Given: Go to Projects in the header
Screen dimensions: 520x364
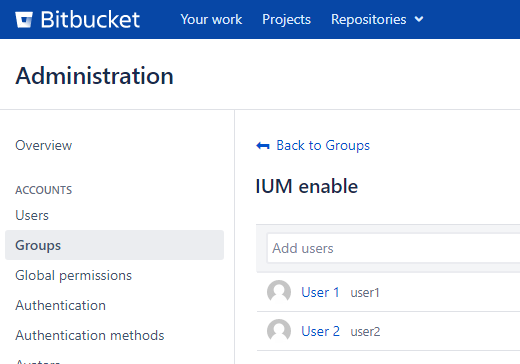Looking at the screenshot, I should click(x=286, y=19).
